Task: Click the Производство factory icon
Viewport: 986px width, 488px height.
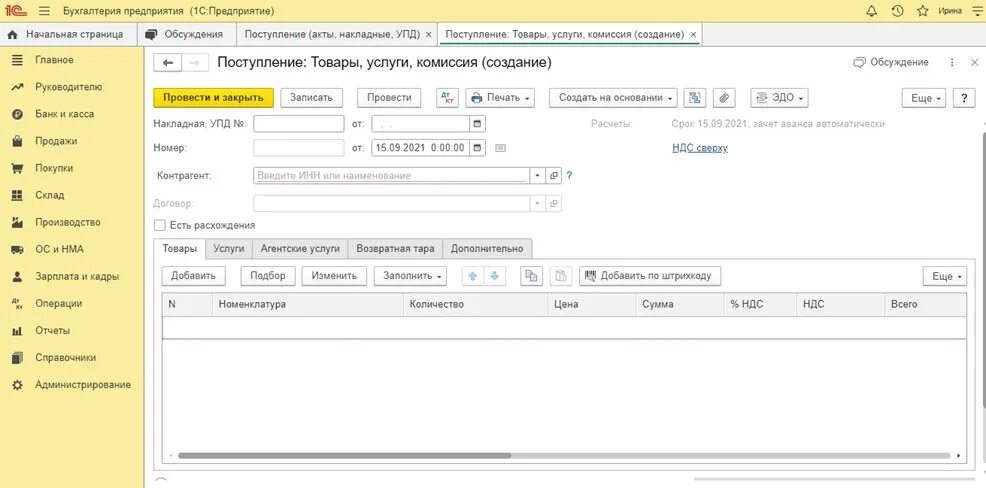Action: pos(17,223)
